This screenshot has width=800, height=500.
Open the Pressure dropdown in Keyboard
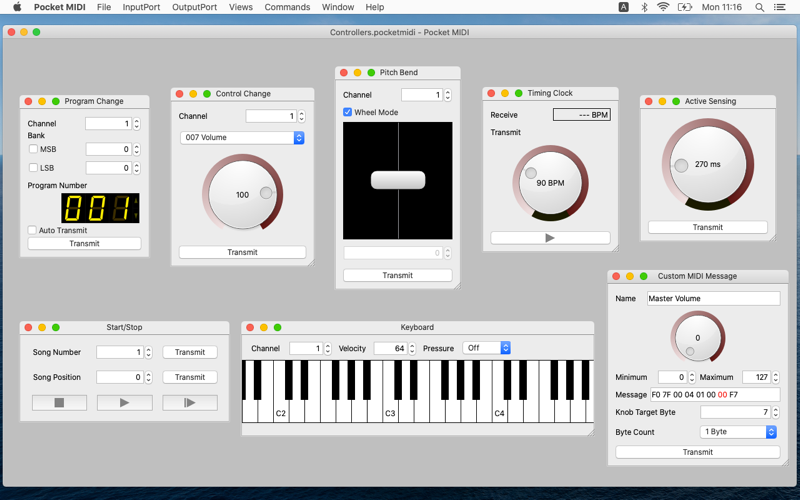pos(486,348)
